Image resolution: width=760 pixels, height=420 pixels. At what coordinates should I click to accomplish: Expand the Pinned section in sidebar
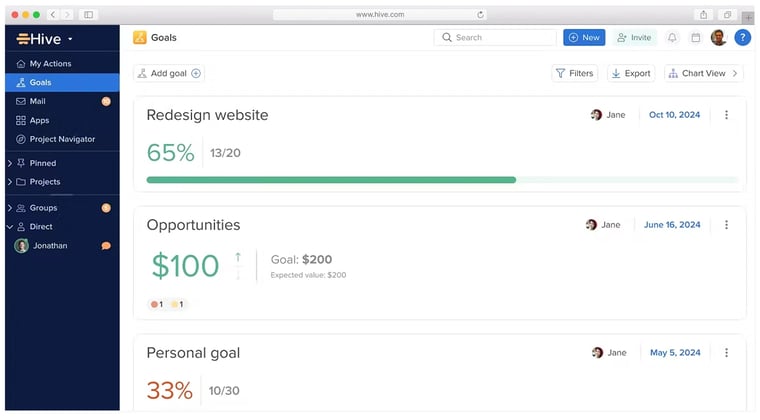(x=10, y=163)
